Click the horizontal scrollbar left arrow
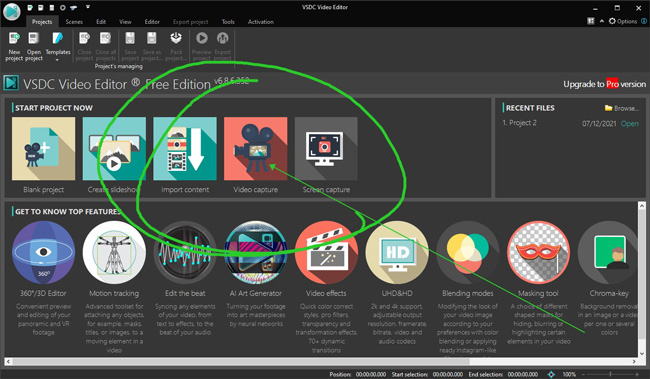The image size is (650, 379). point(9,362)
